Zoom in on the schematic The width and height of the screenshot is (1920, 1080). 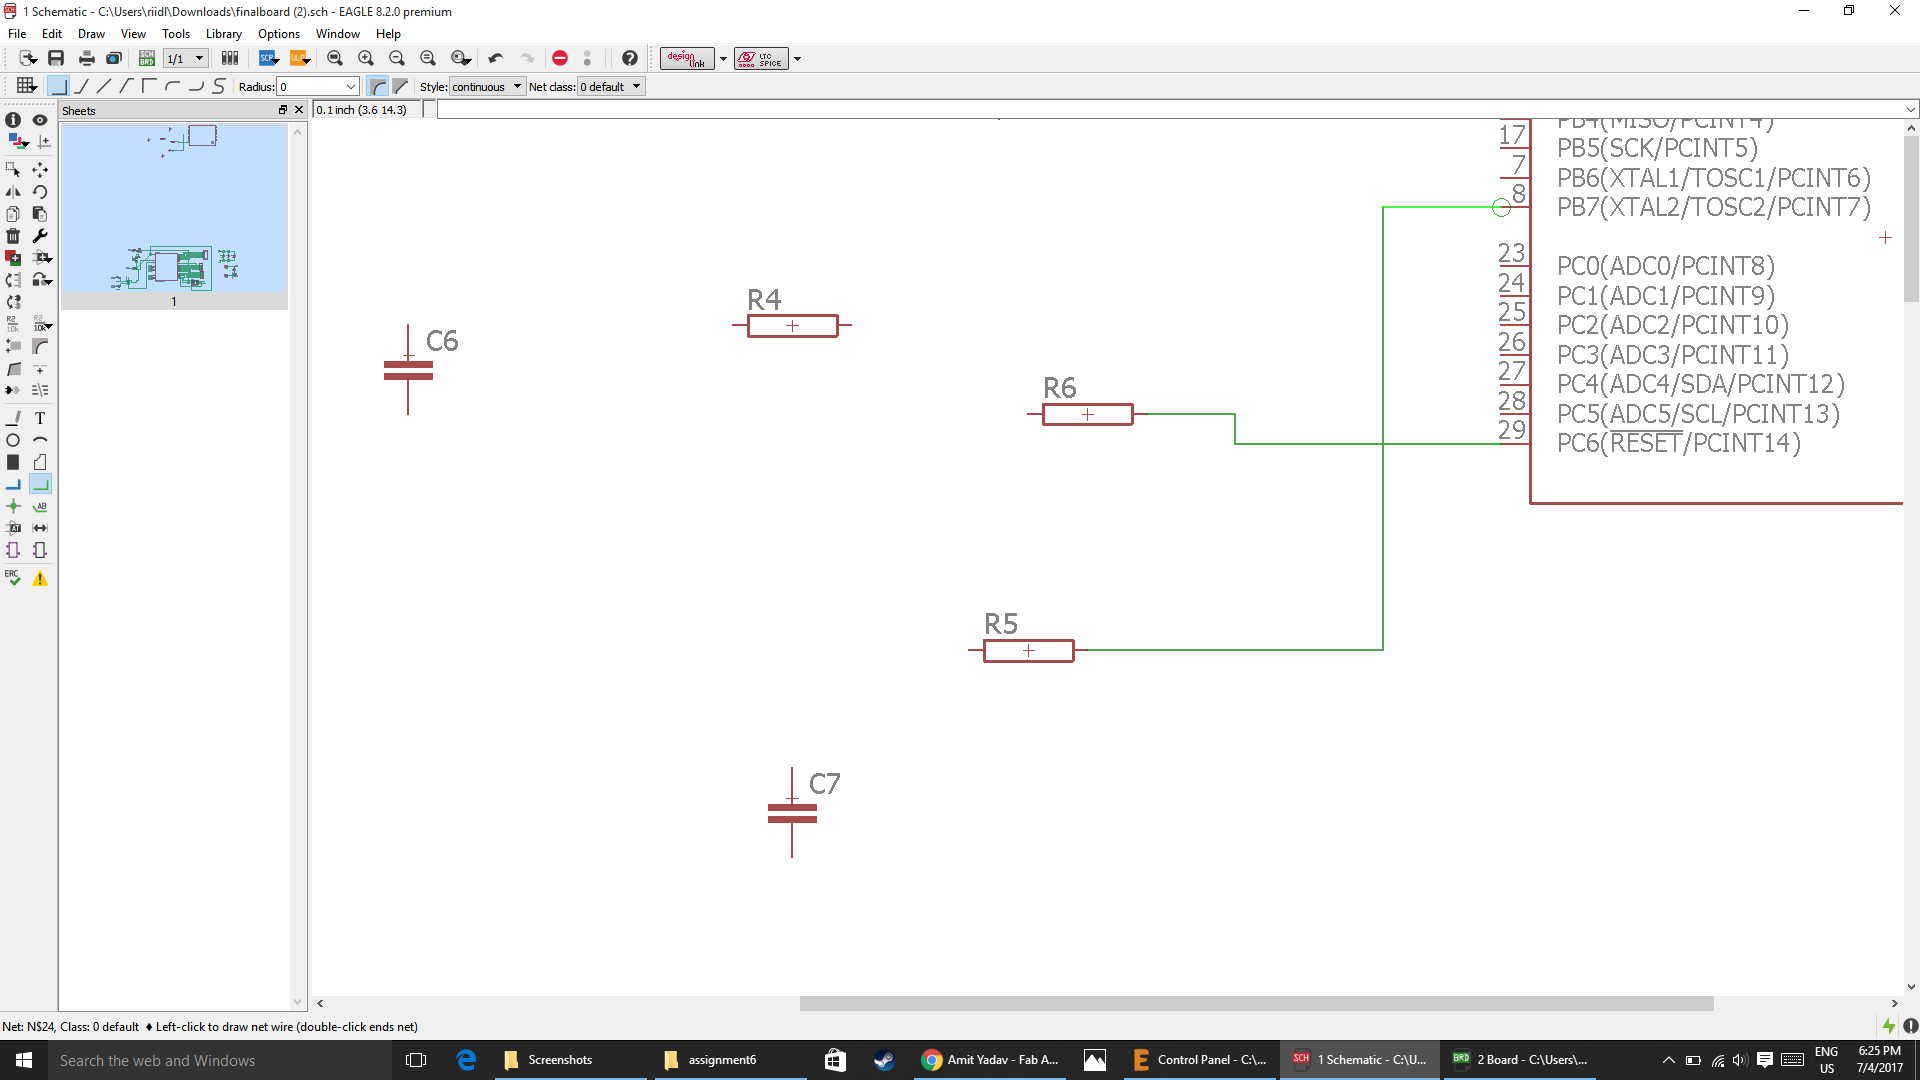[366, 58]
